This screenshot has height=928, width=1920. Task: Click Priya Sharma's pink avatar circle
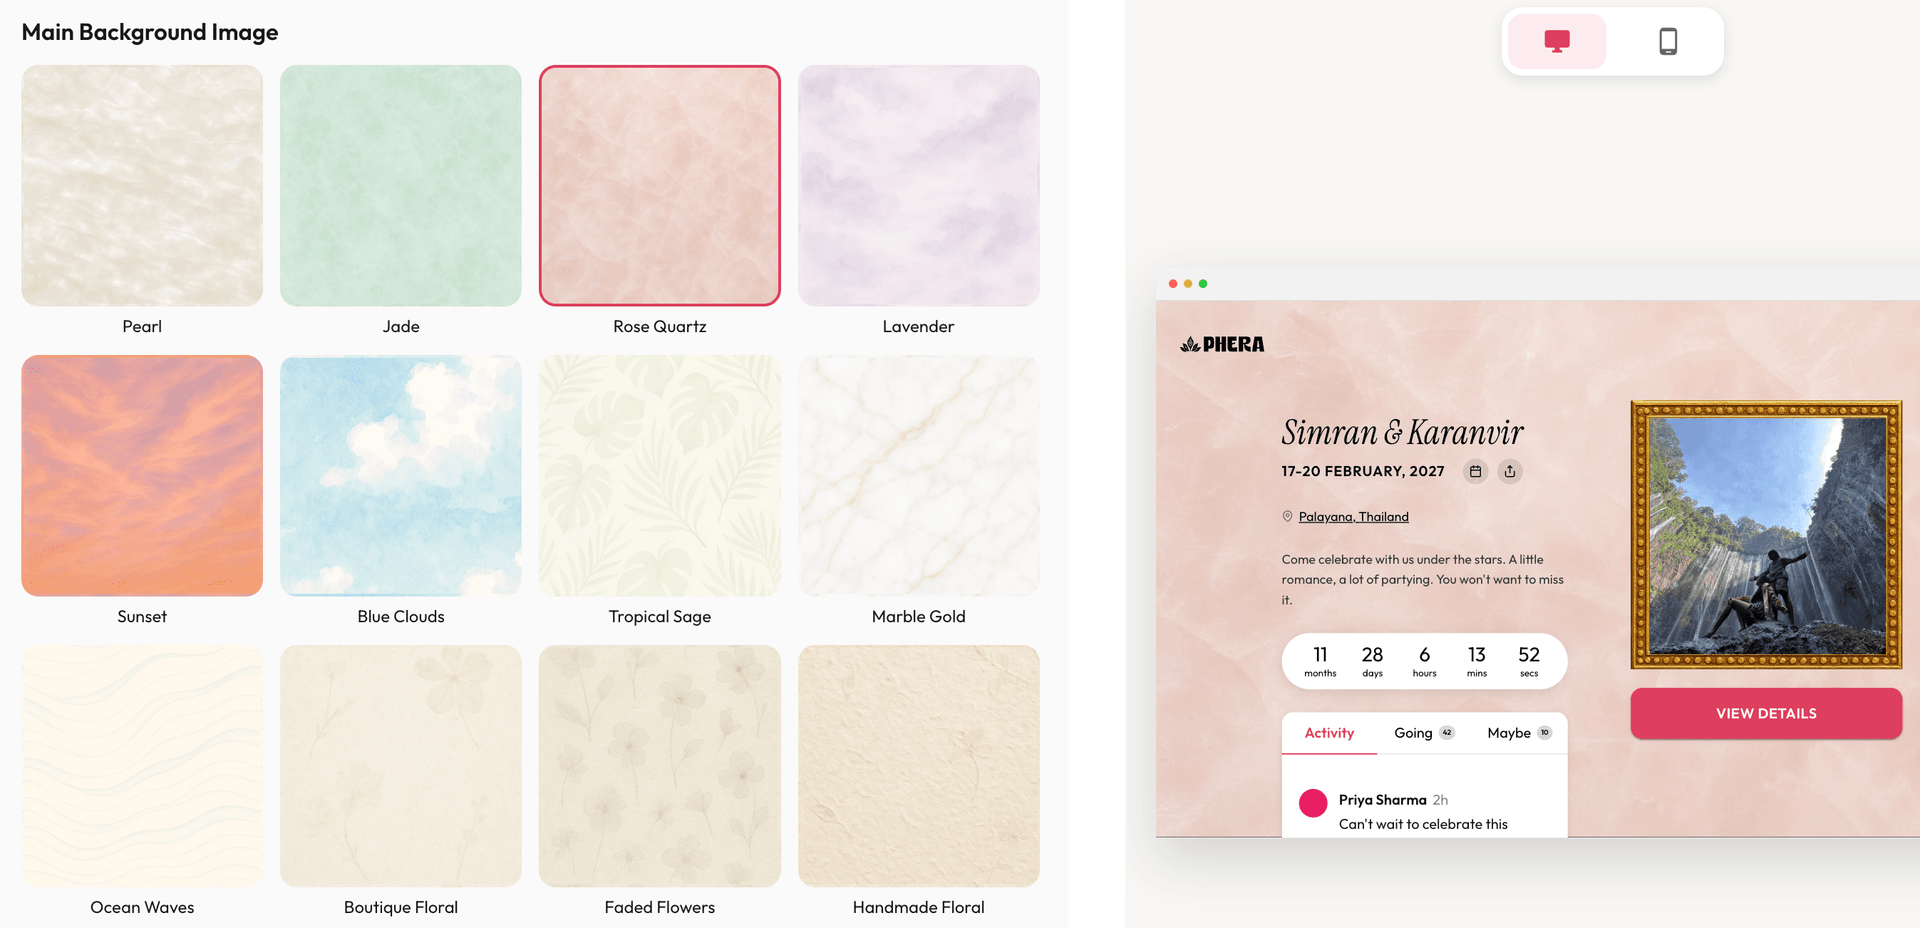(1313, 803)
